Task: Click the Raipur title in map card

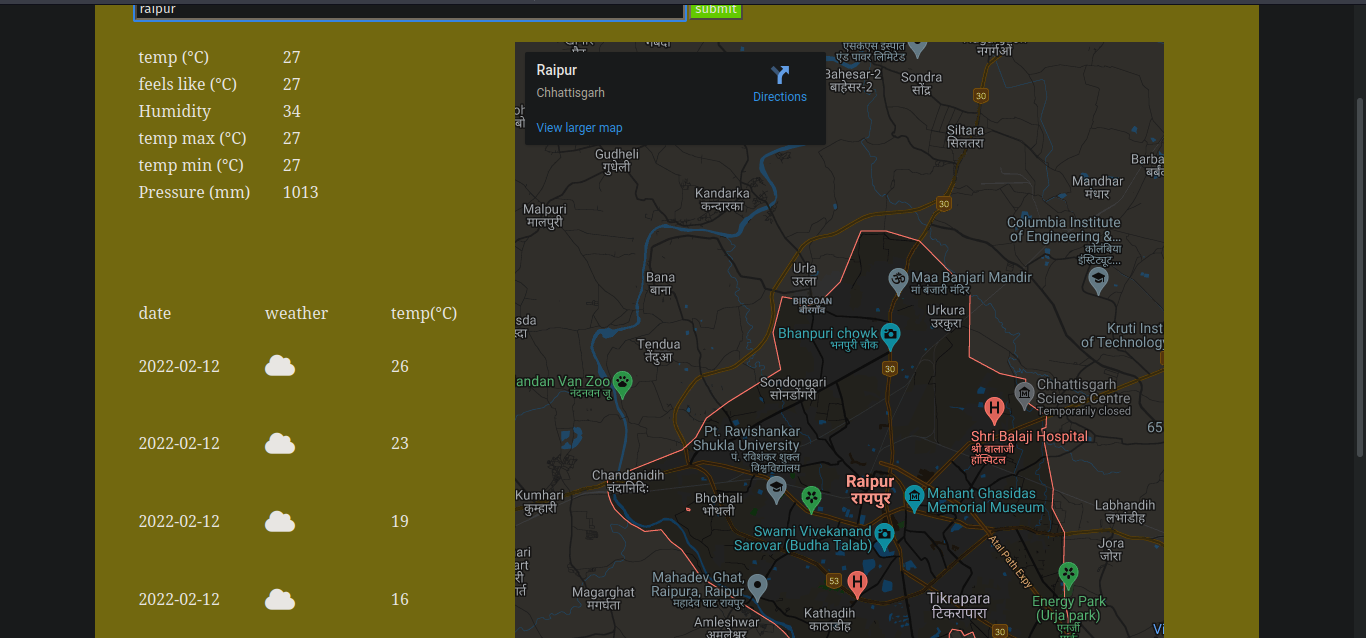Action: (x=557, y=70)
